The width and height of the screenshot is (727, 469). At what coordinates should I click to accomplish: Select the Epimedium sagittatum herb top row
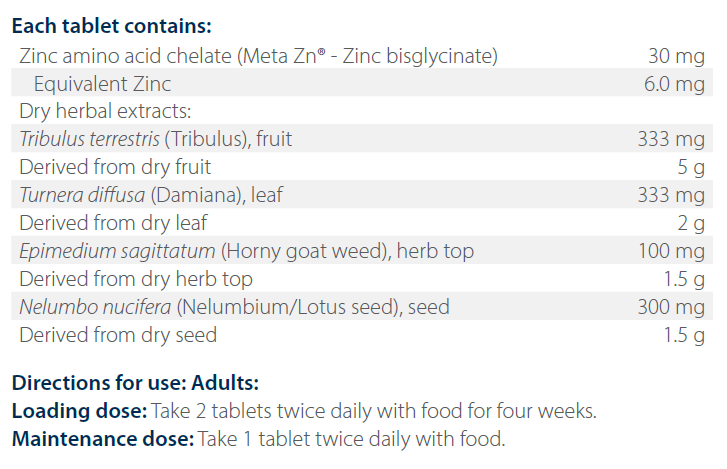(x=246, y=251)
